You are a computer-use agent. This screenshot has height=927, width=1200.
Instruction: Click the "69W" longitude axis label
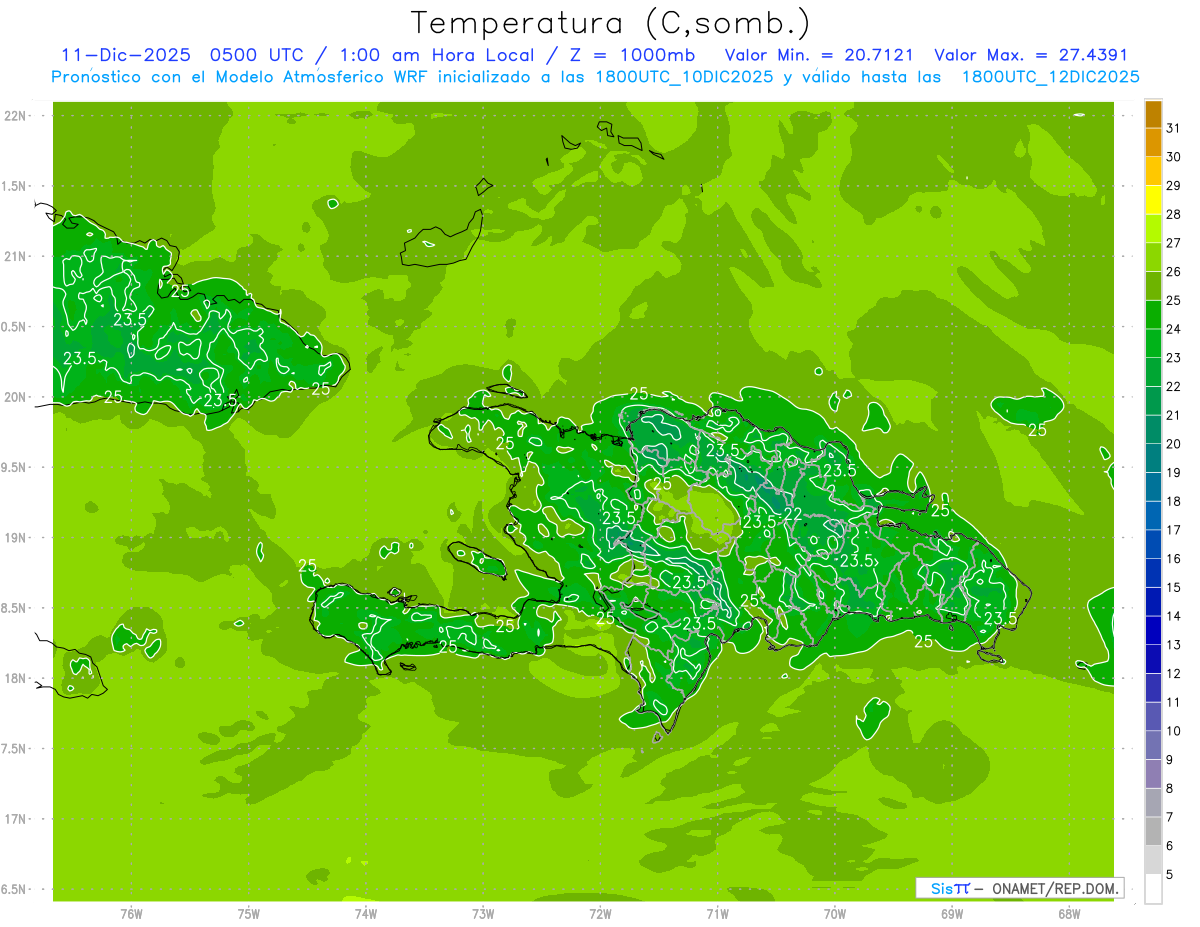(952, 914)
